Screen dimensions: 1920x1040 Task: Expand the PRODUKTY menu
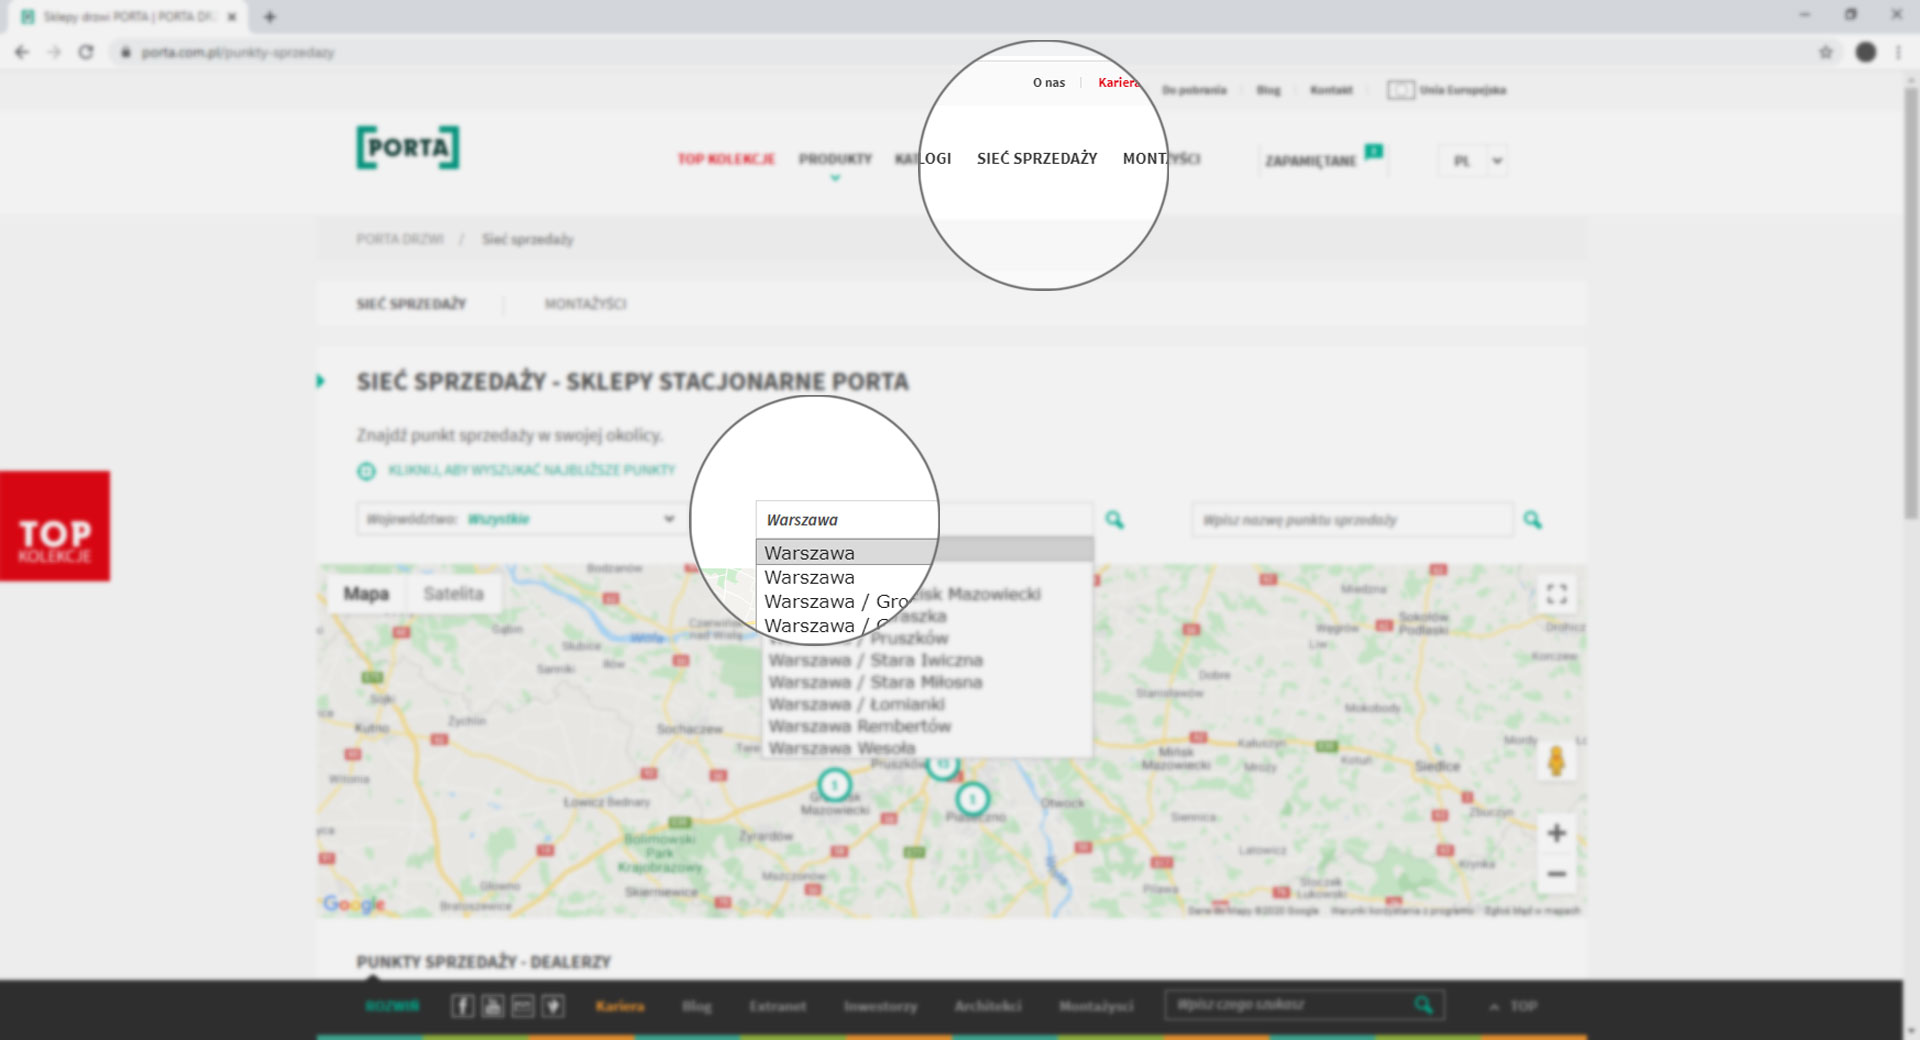[x=835, y=159]
